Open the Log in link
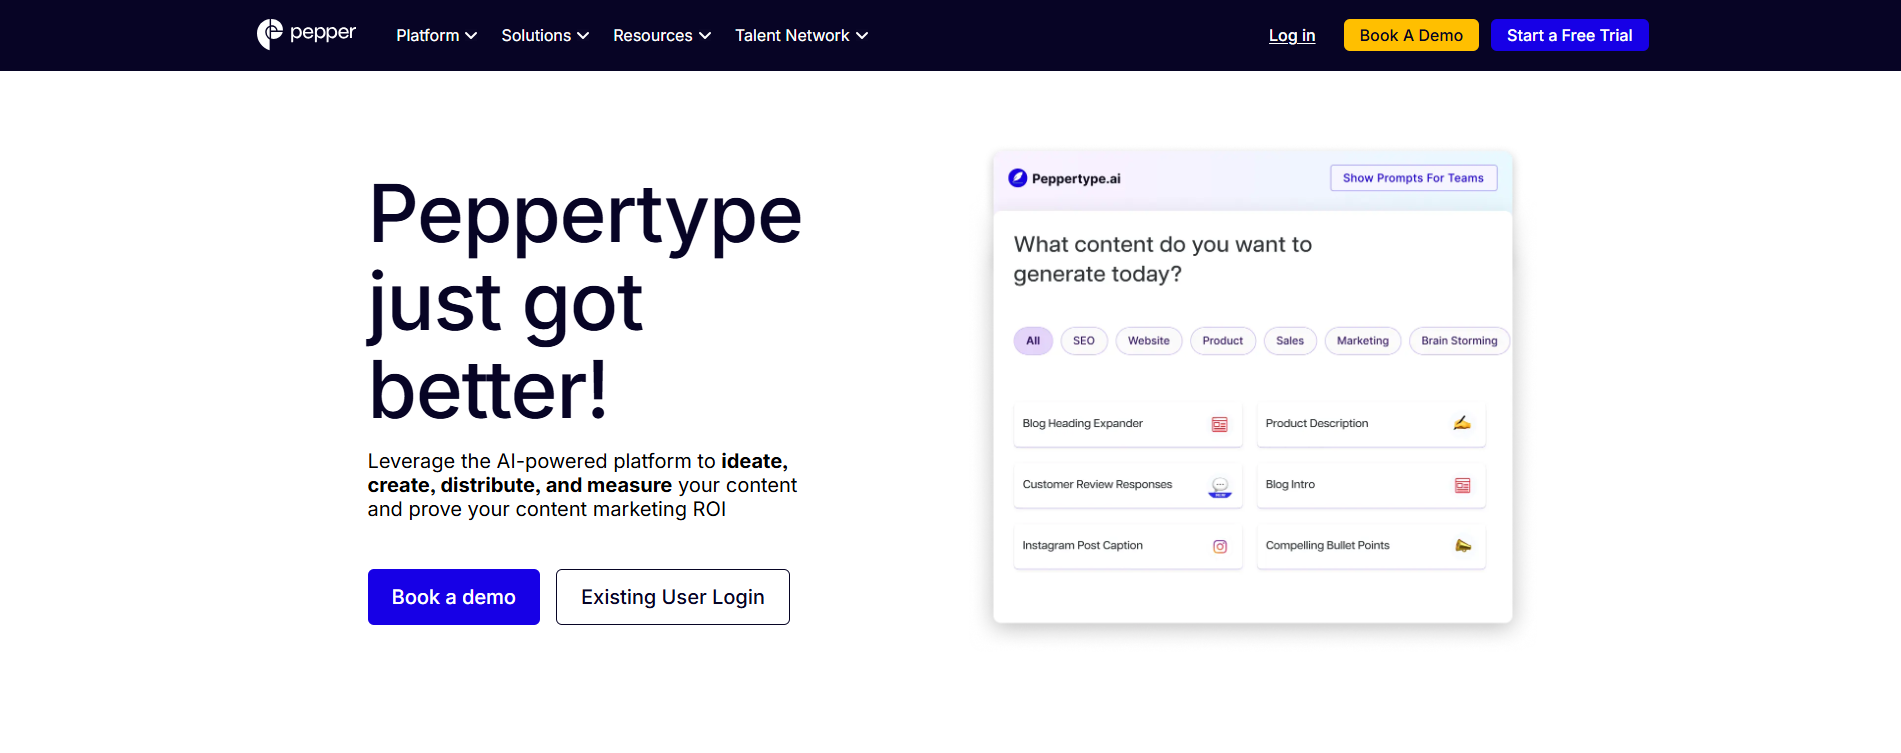This screenshot has width=1901, height=753. (1292, 35)
